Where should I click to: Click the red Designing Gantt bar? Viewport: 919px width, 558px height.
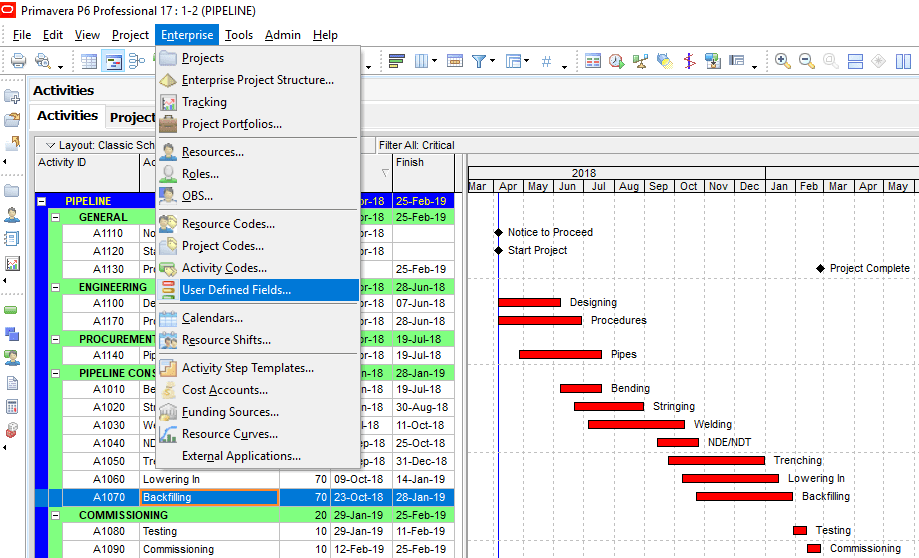[x=530, y=302]
